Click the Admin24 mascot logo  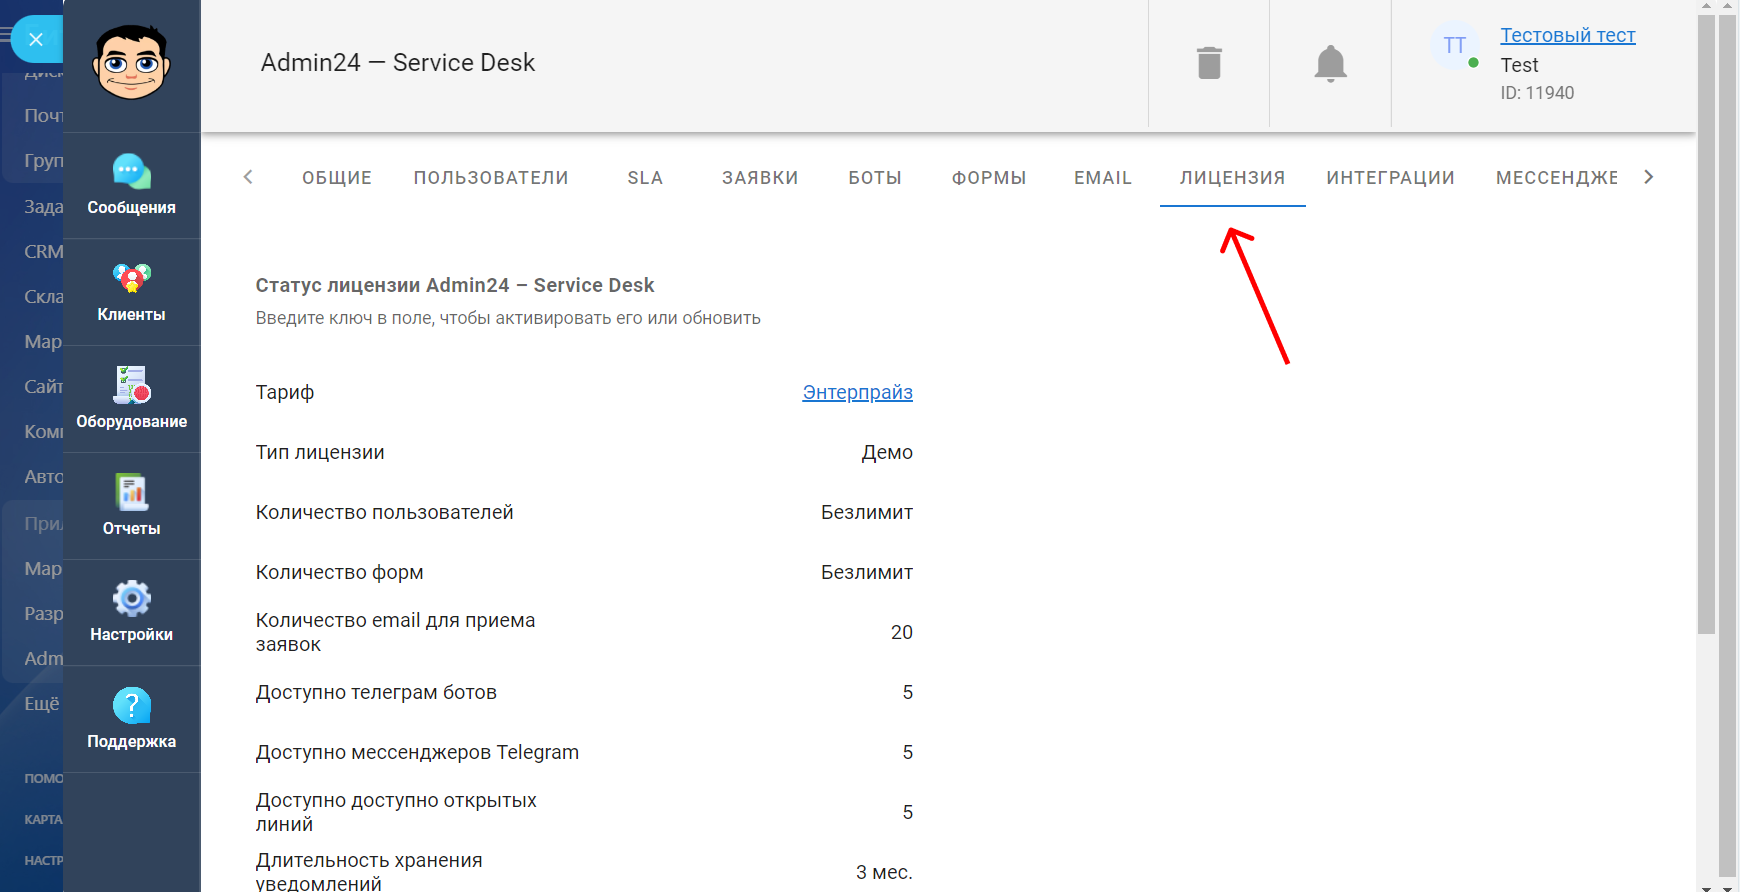pos(131,62)
